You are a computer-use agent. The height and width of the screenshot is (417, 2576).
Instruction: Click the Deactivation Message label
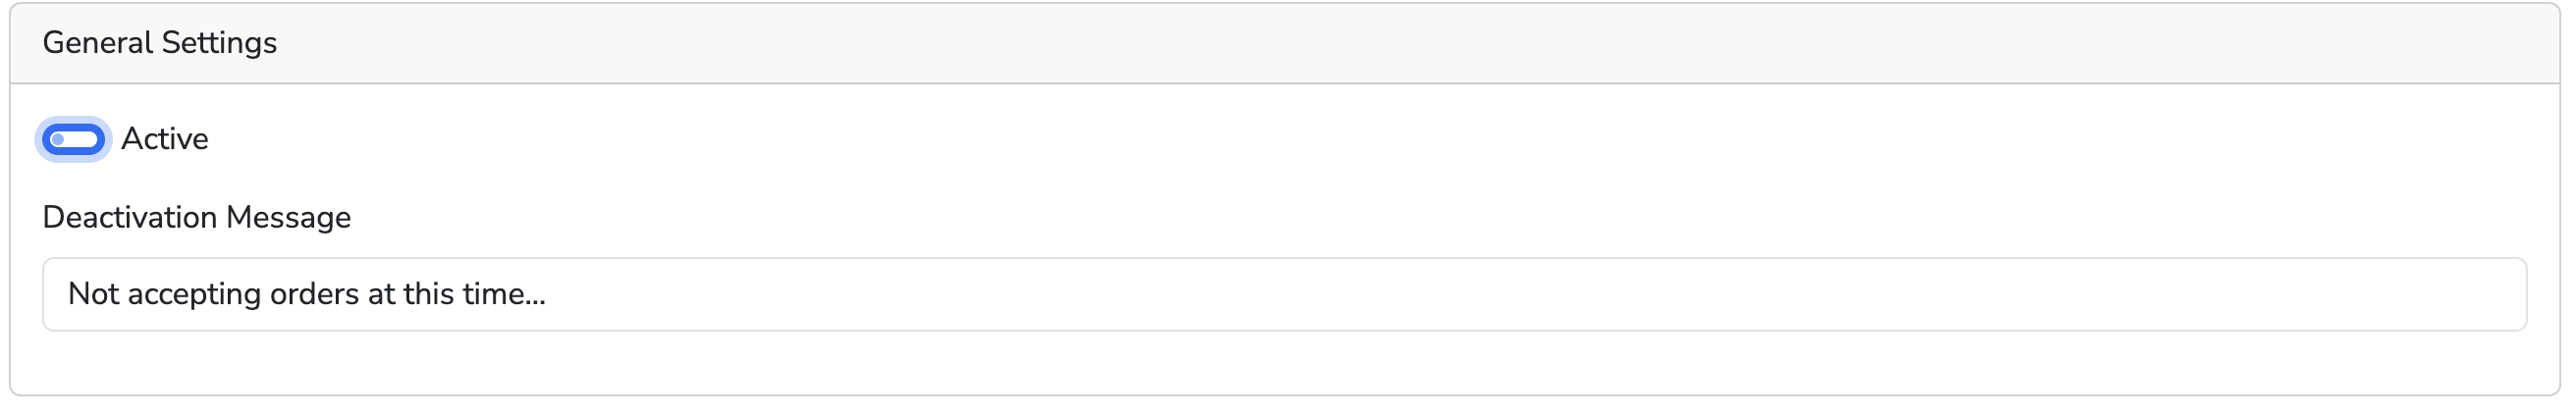click(196, 217)
